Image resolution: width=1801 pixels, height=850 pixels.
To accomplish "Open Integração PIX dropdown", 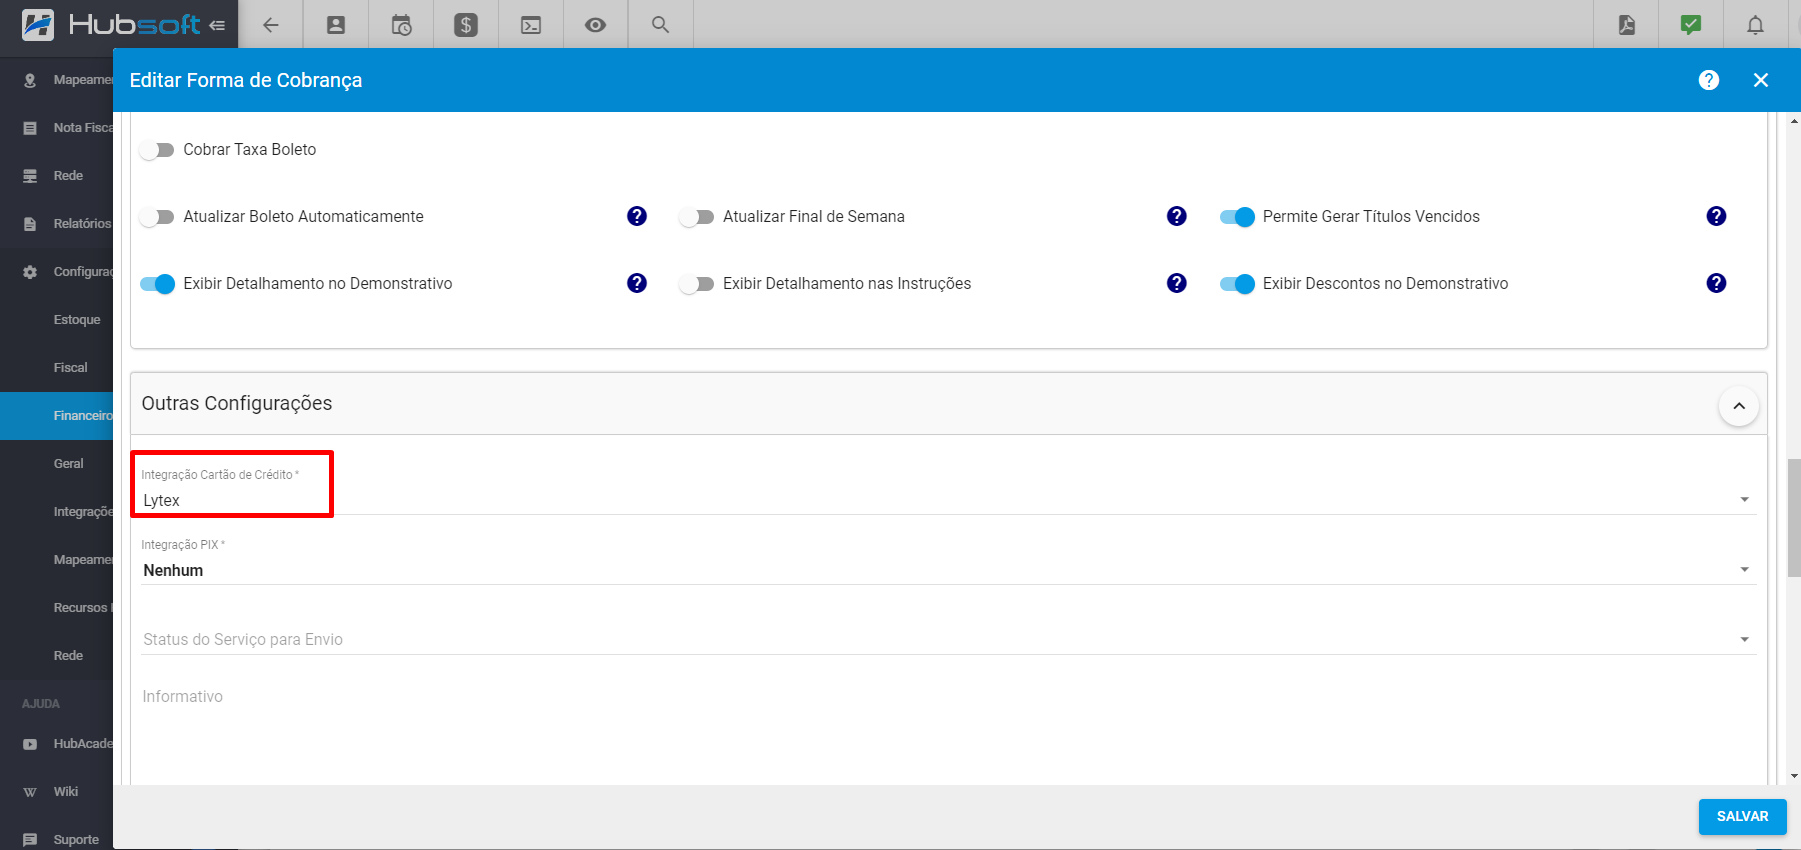I will [948, 570].
